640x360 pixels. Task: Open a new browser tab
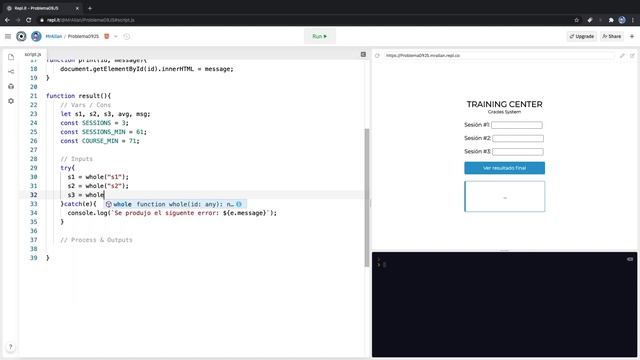pos(90,8)
